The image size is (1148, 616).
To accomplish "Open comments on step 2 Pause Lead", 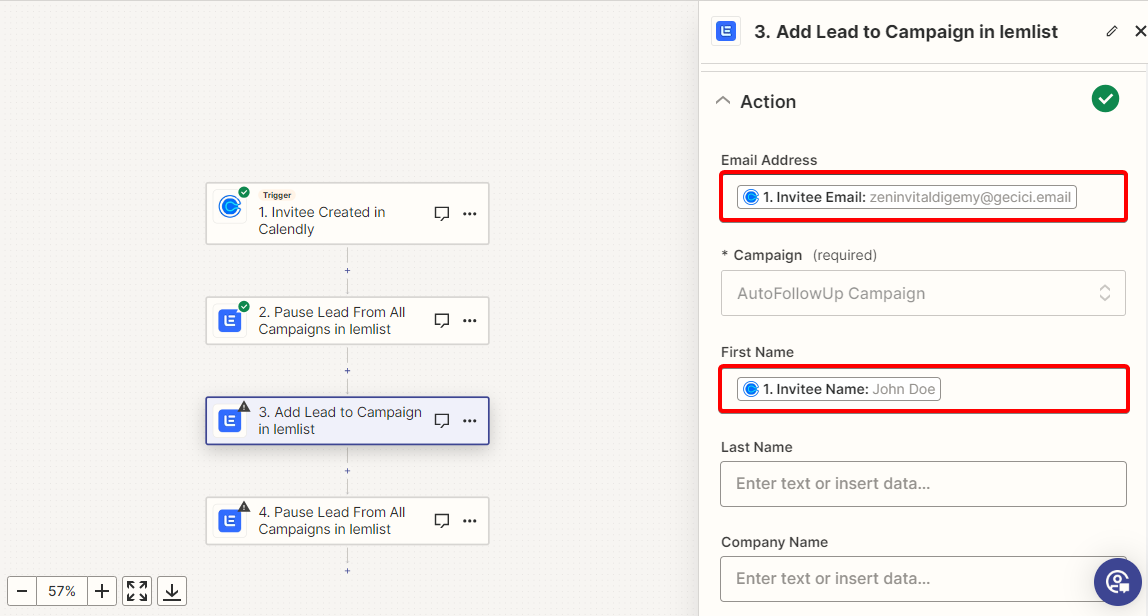I will [441, 321].
